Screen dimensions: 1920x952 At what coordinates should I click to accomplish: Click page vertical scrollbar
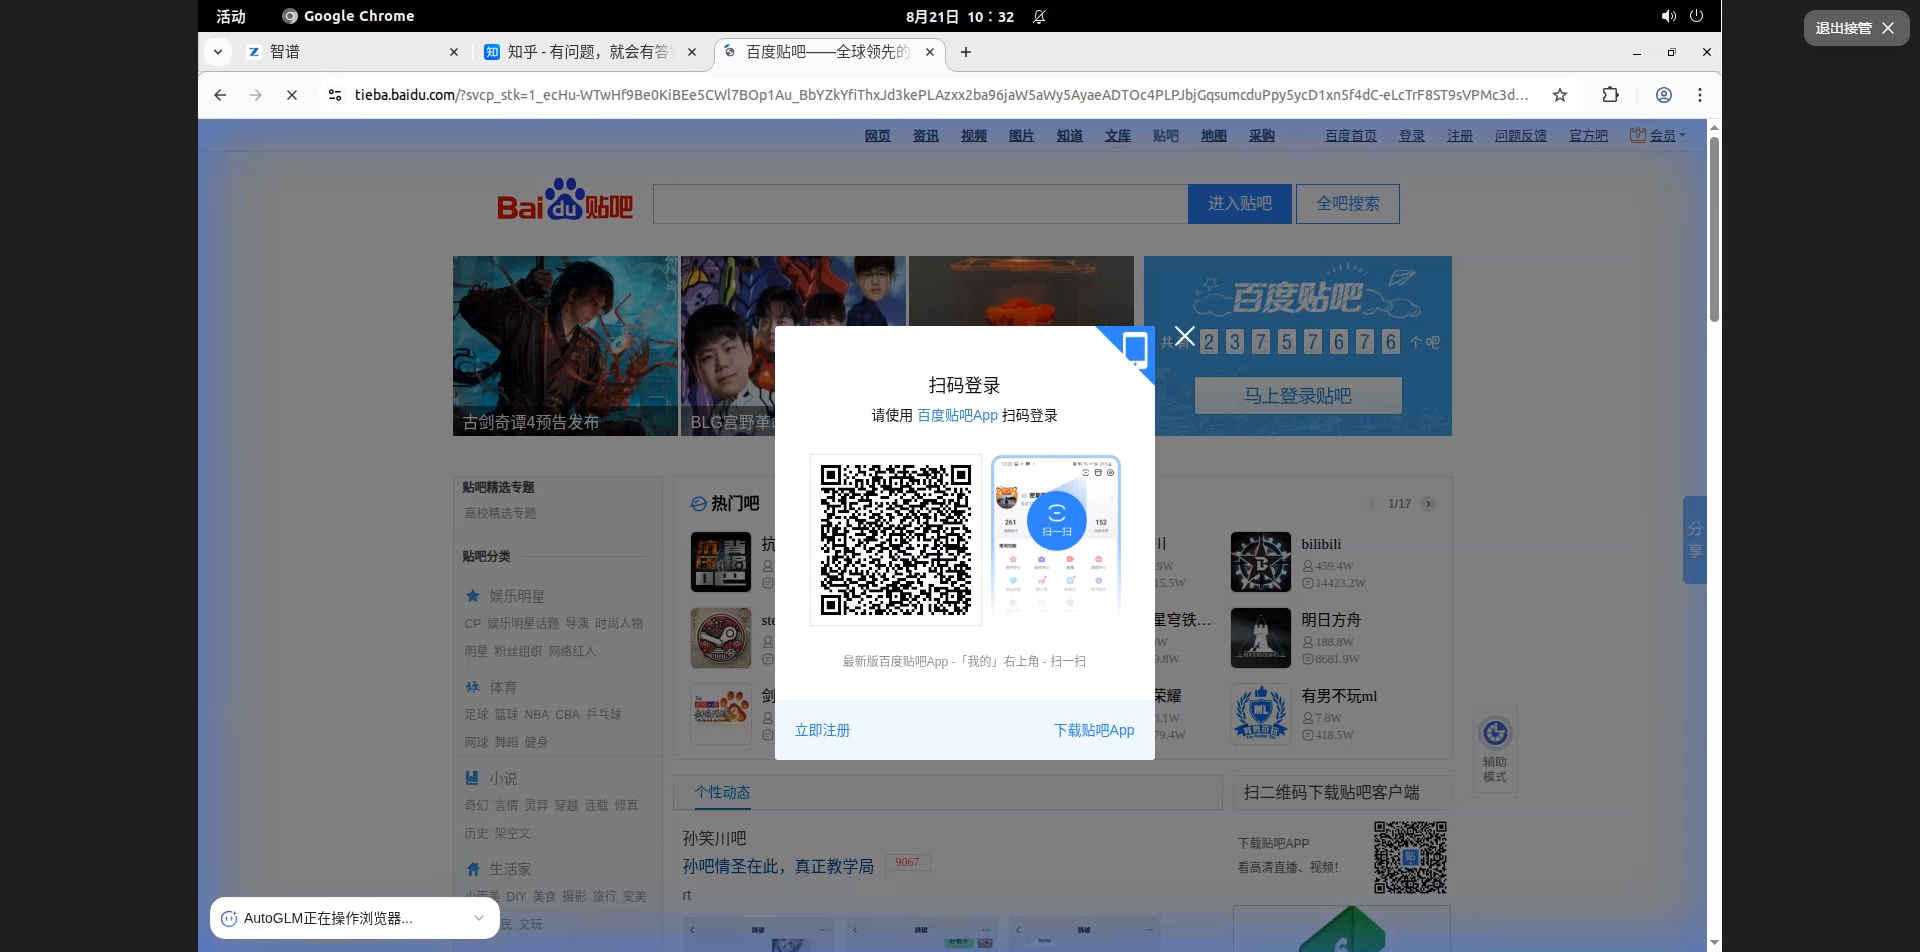(x=1714, y=230)
